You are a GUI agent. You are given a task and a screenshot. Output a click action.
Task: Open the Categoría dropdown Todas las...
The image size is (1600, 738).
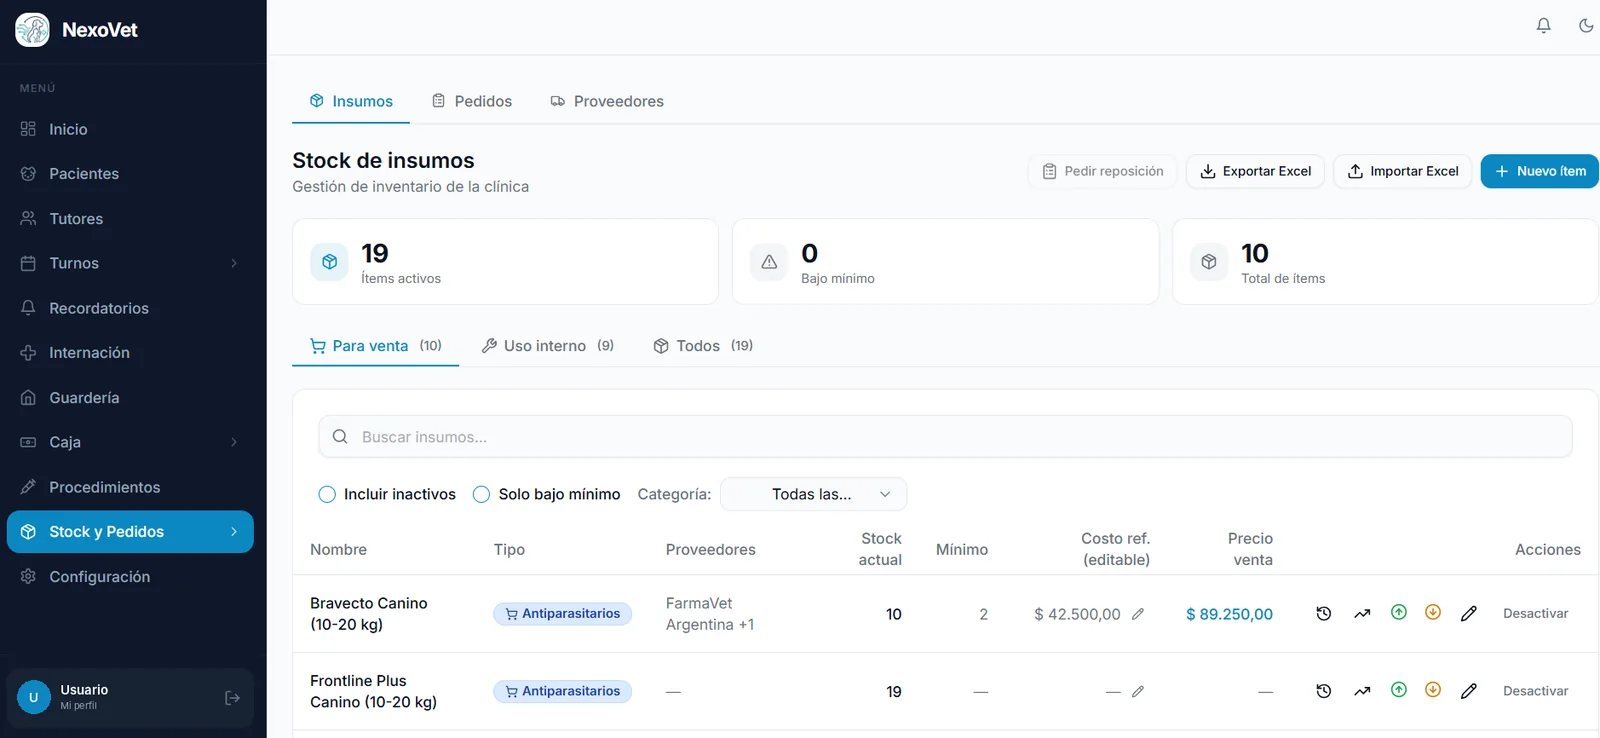tap(813, 494)
